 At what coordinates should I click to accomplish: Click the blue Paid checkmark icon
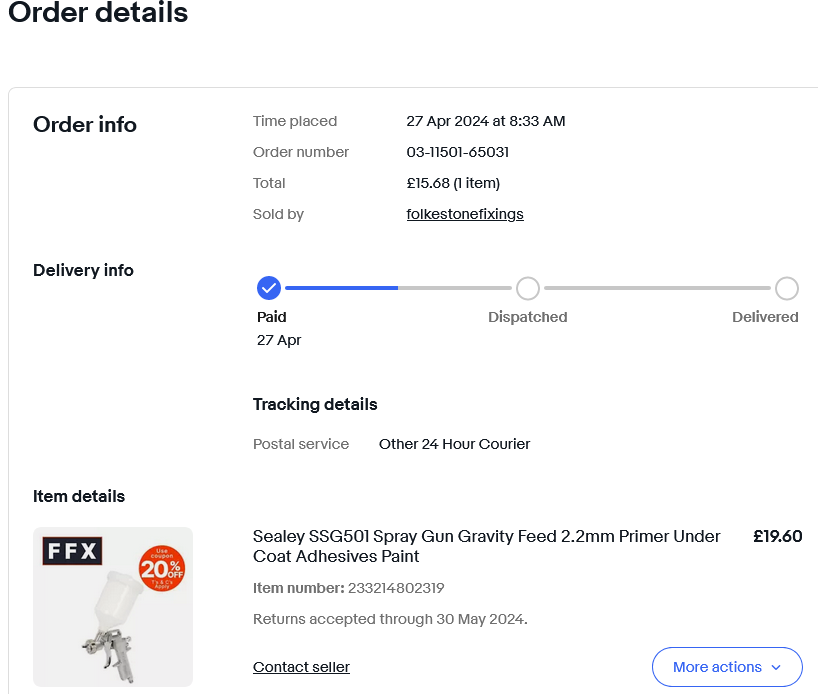[268, 288]
